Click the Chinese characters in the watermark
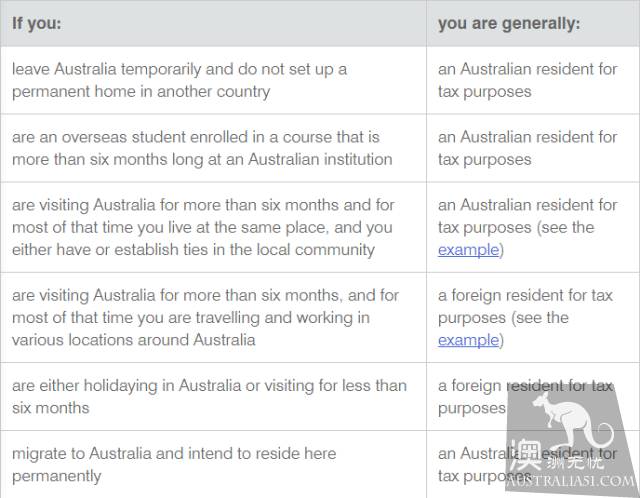The height and width of the screenshot is (498, 640). tap(557, 456)
